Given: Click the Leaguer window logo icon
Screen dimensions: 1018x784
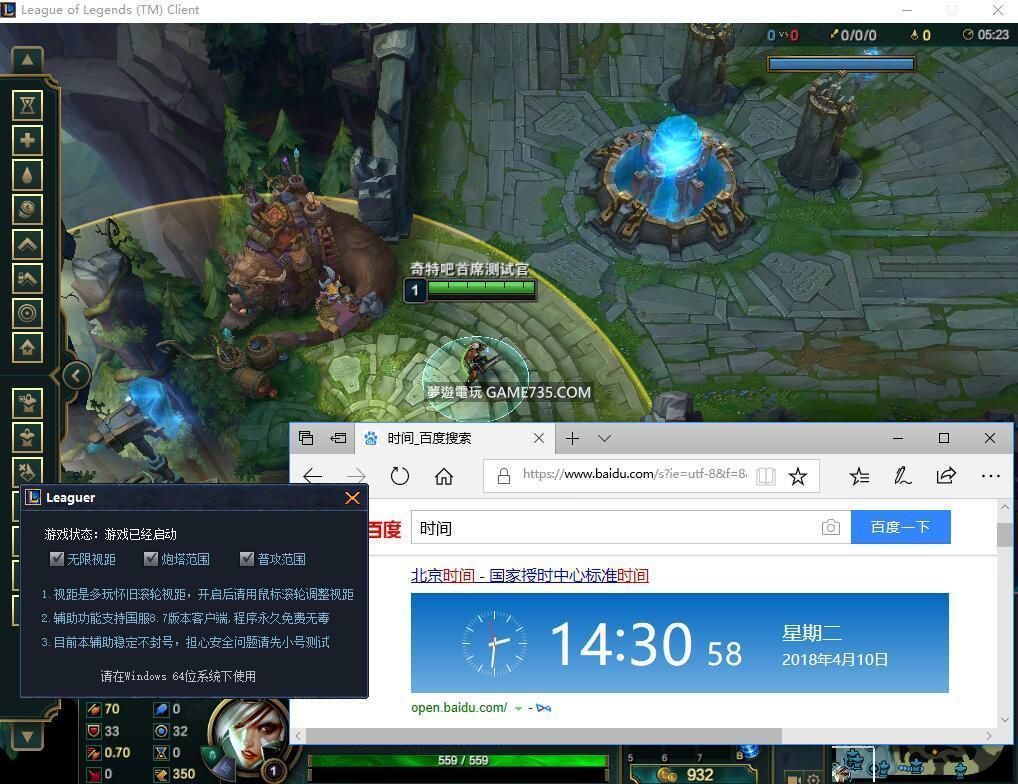Looking at the screenshot, I should (x=33, y=497).
